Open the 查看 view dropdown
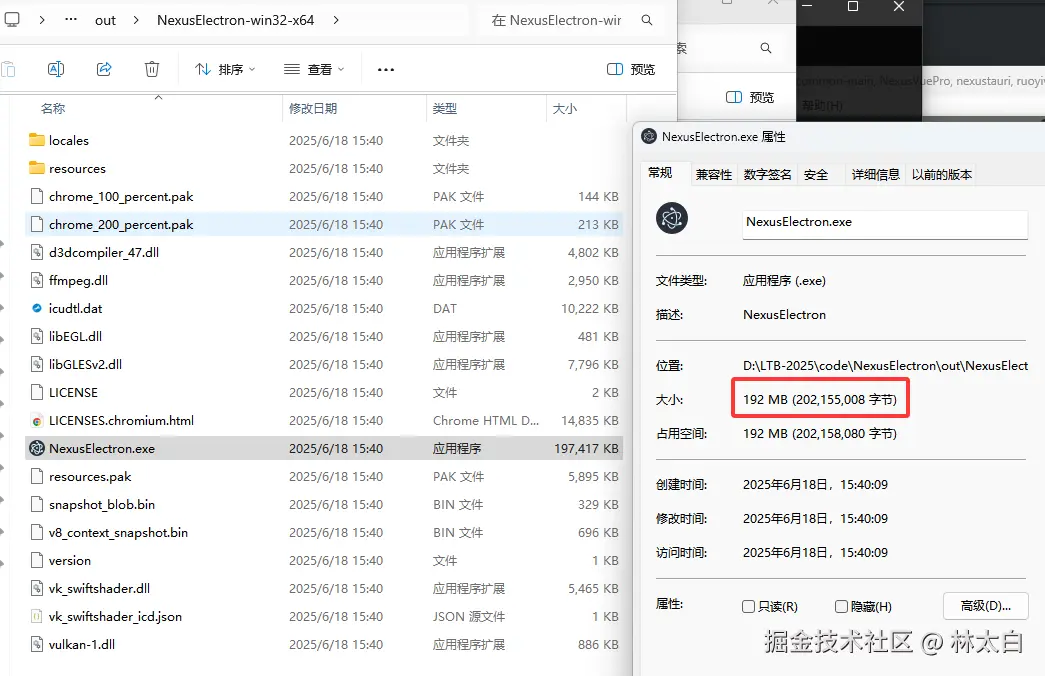The width and height of the screenshot is (1045, 676). point(315,69)
